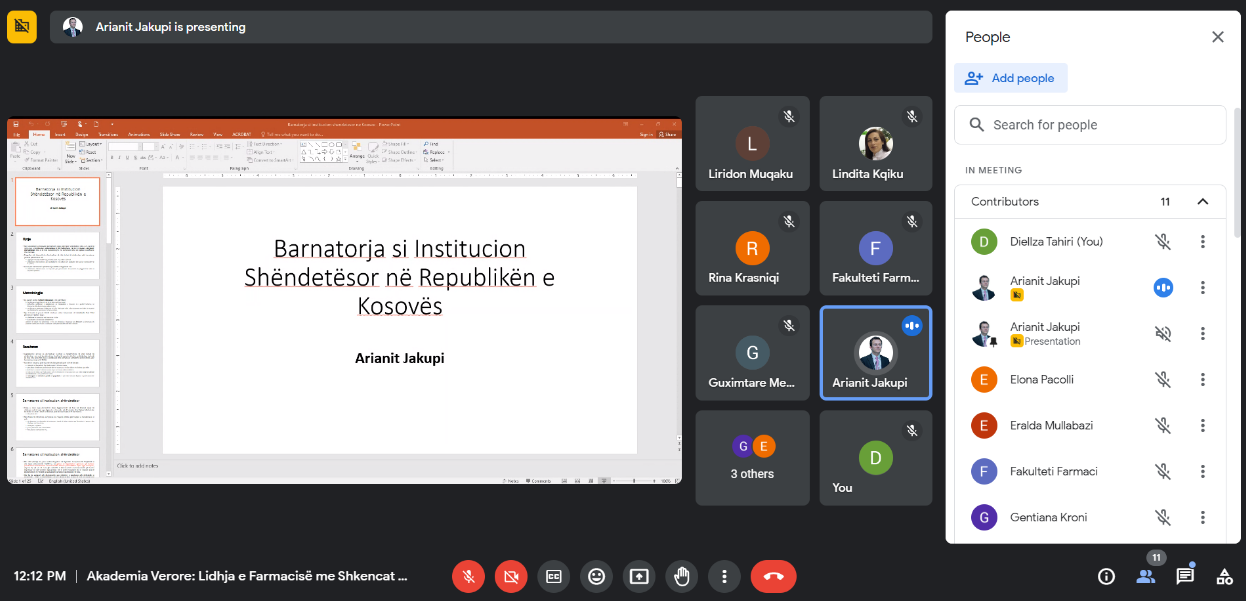Viewport: 1246px width, 601px height.
Task: Open the meeting details info icon
Action: [x=1106, y=576]
